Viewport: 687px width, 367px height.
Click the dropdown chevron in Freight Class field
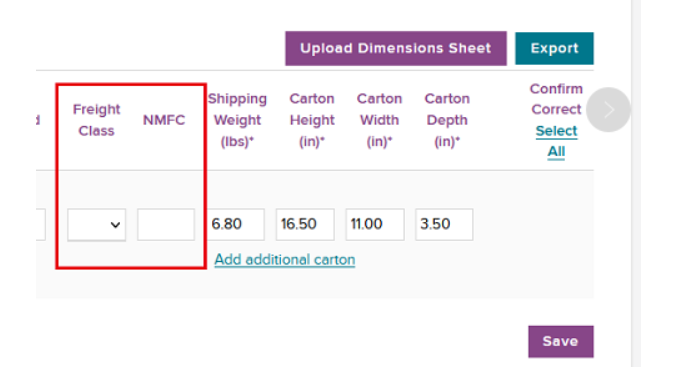115,225
